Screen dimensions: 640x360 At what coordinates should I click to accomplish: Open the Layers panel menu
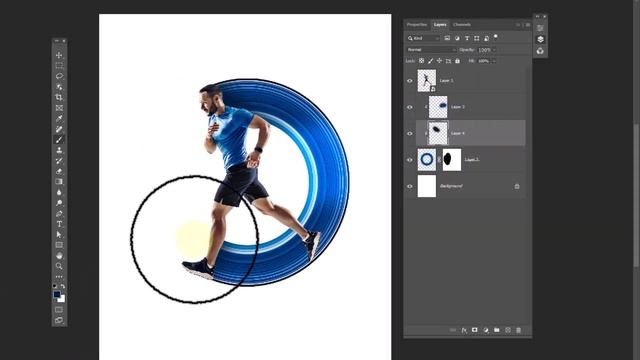528,25
